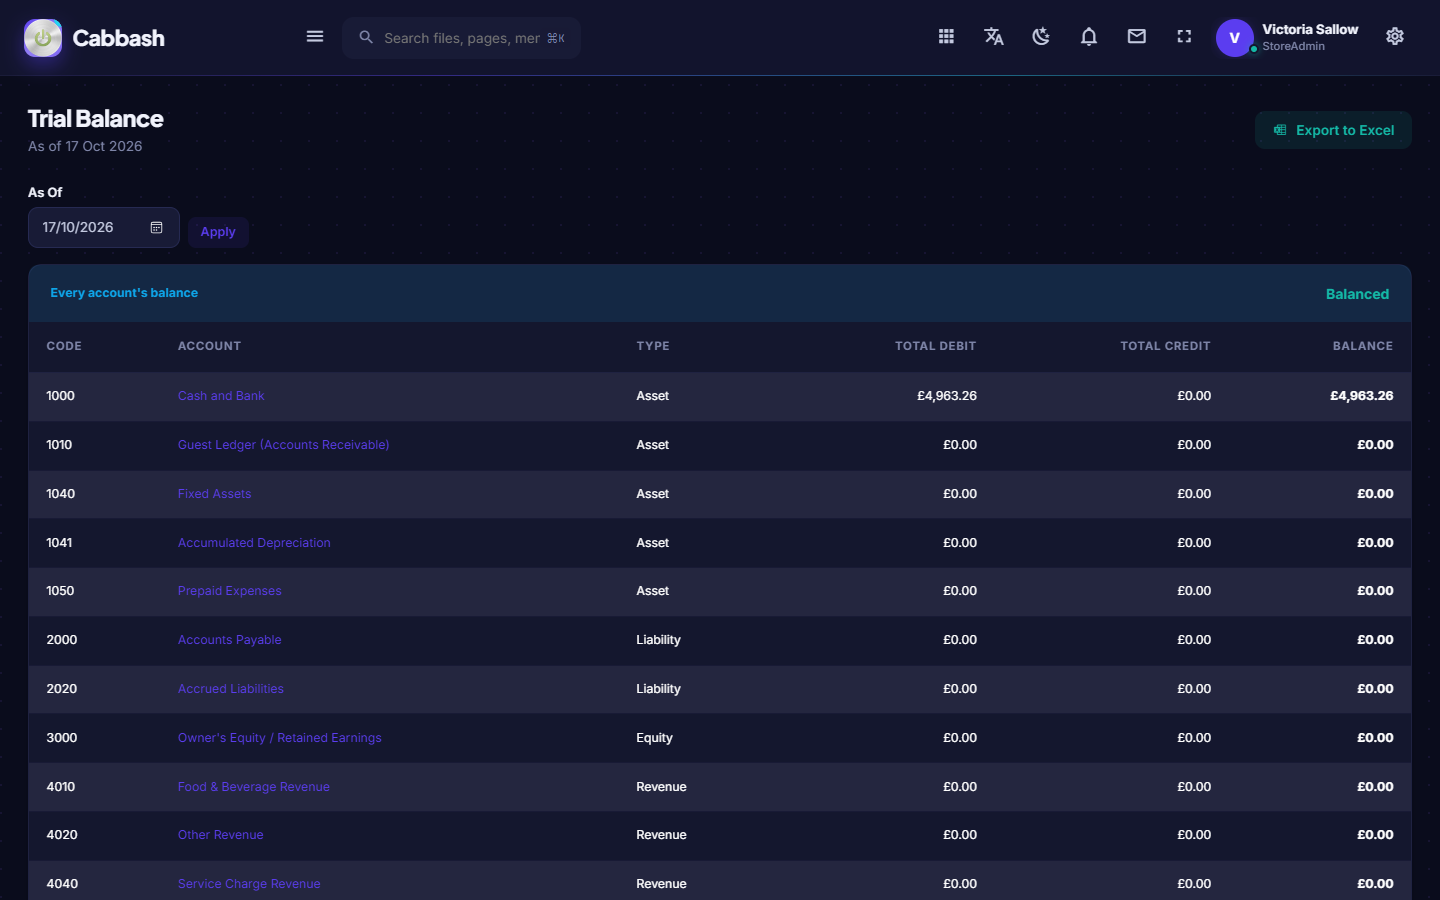Open Owner's Equity / Retained Earnings
Image resolution: width=1440 pixels, height=900 pixels.
tap(279, 738)
